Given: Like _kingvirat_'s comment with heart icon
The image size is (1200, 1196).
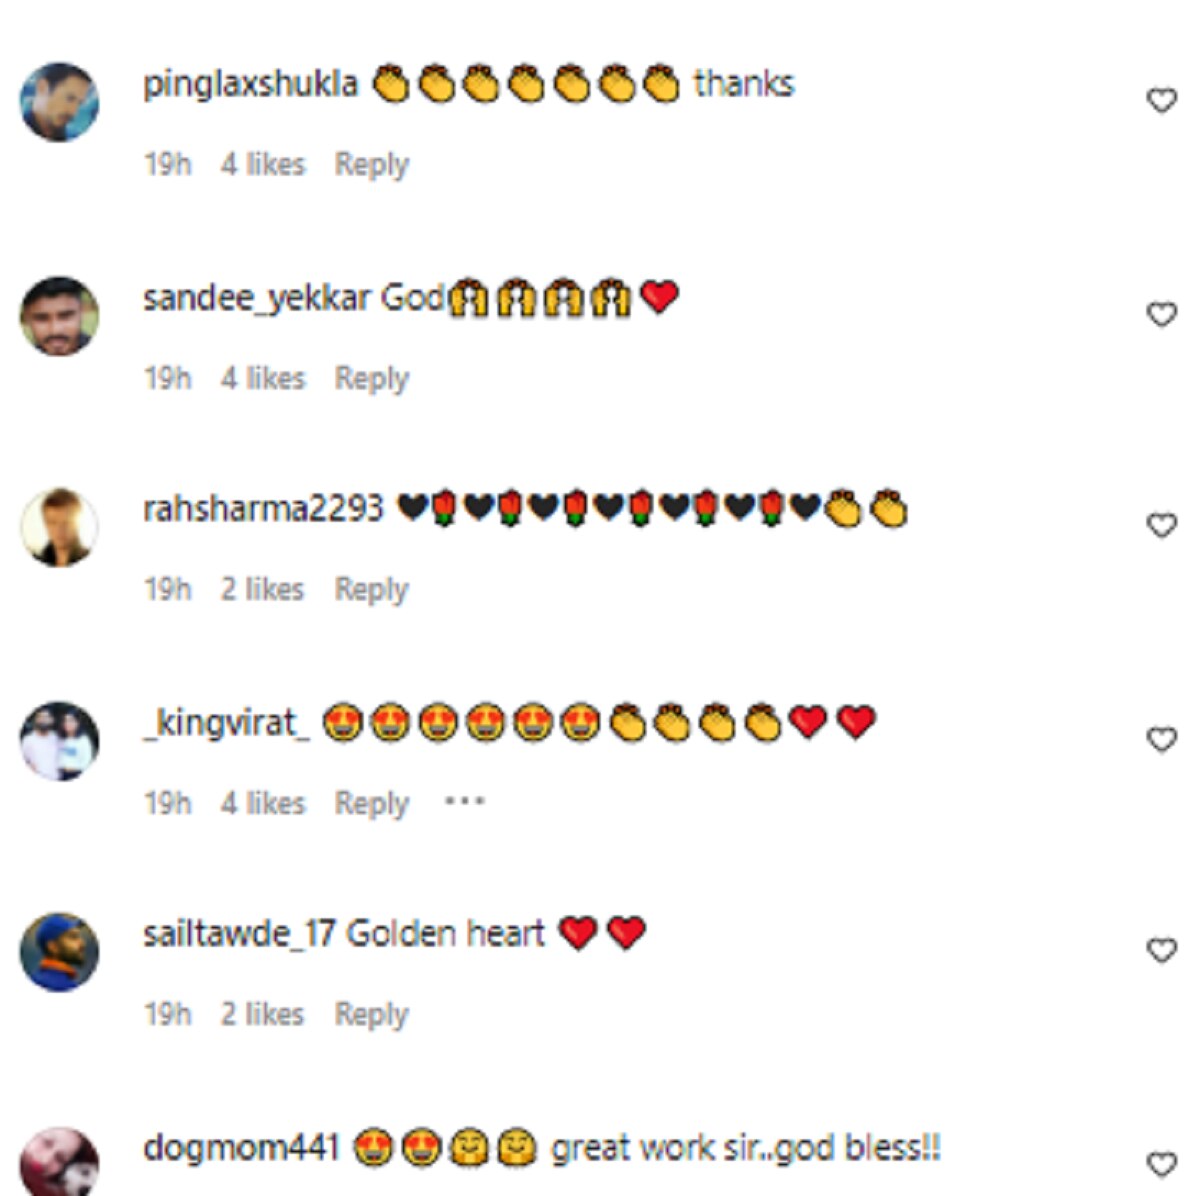Looking at the screenshot, I should (x=1161, y=739).
